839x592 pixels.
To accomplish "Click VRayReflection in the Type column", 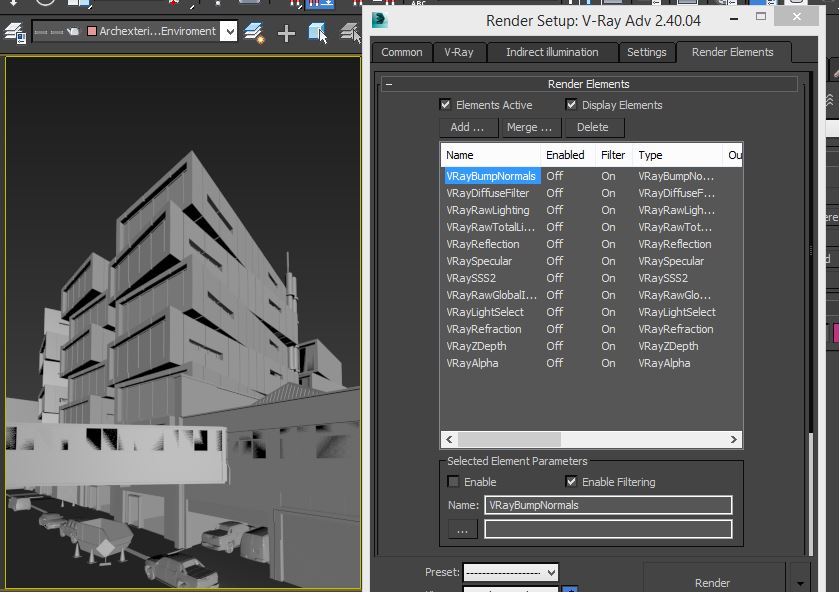I will 675,244.
